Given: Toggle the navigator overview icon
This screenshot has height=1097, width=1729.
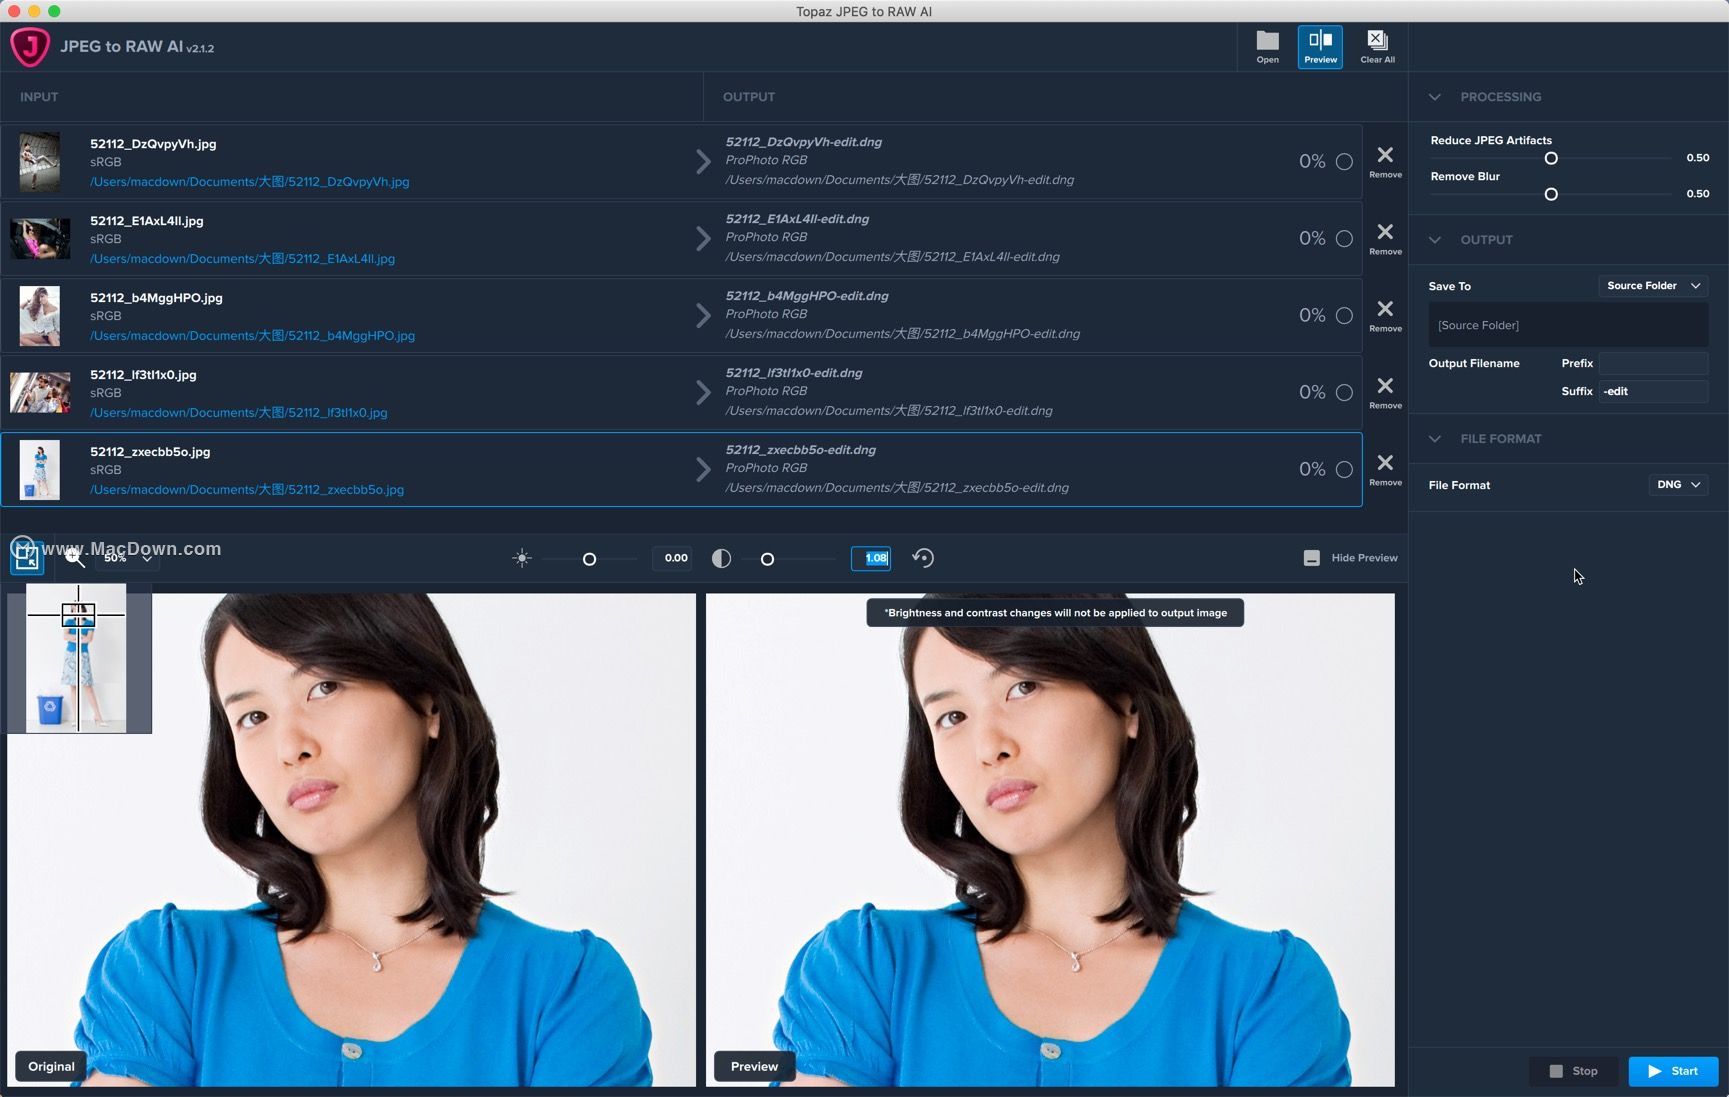Looking at the screenshot, I should click(x=27, y=558).
